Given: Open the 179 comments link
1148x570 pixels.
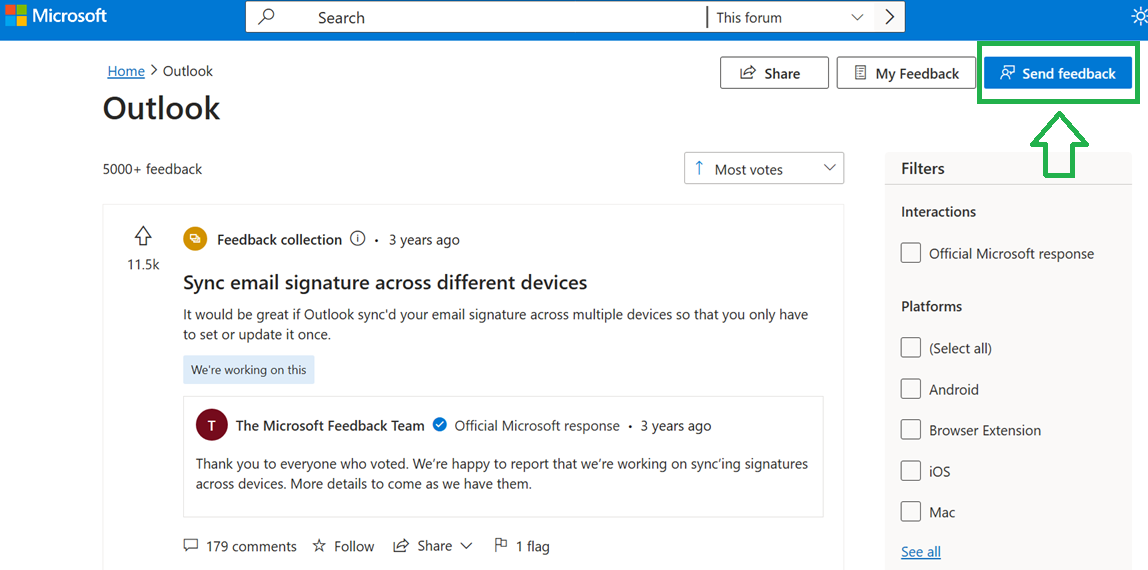Looking at the screenshot, I should [x=240, y=546].
